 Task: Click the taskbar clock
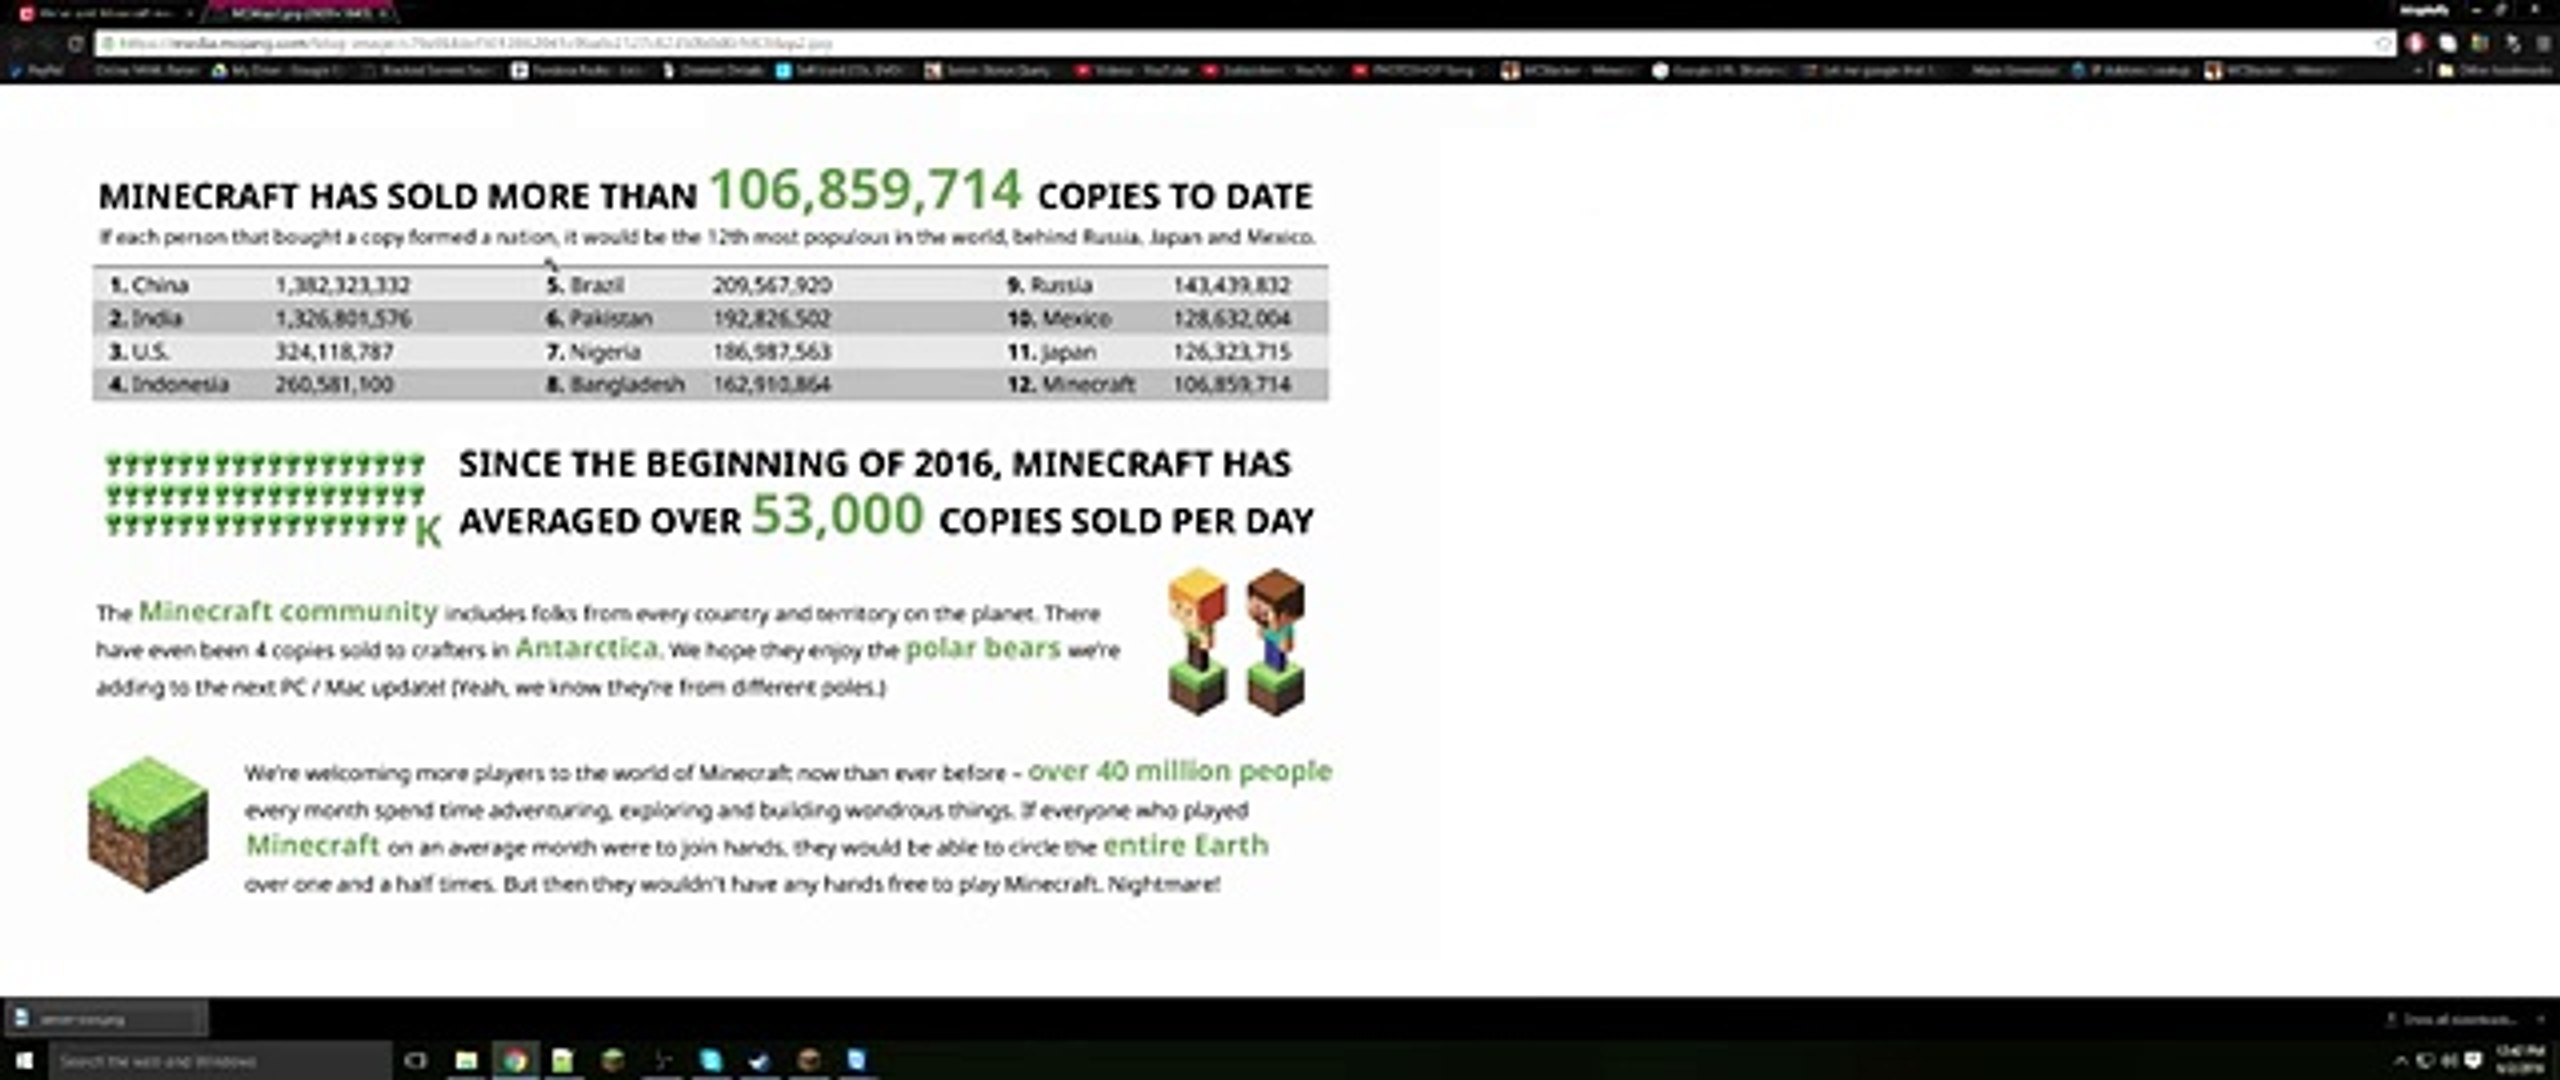coord(2522,1060)
